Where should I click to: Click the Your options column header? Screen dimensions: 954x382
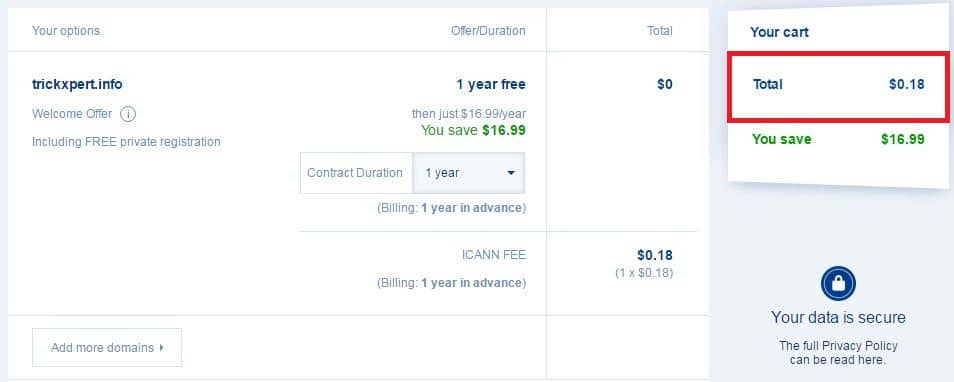66,30
